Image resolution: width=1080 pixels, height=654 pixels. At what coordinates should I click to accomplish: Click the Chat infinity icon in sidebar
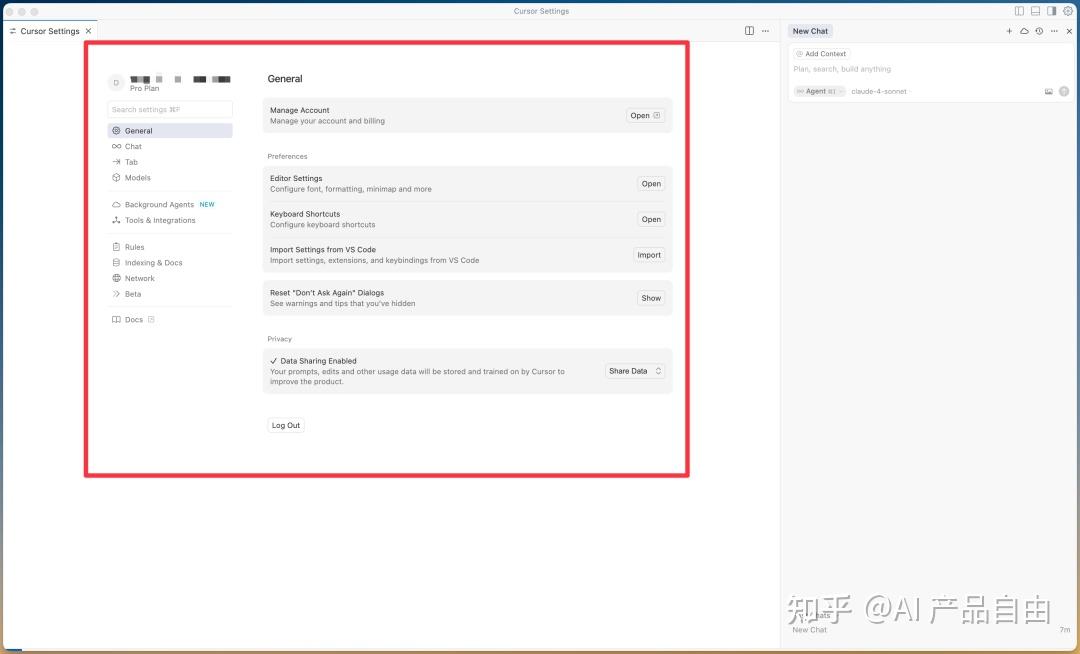(116, 147)
